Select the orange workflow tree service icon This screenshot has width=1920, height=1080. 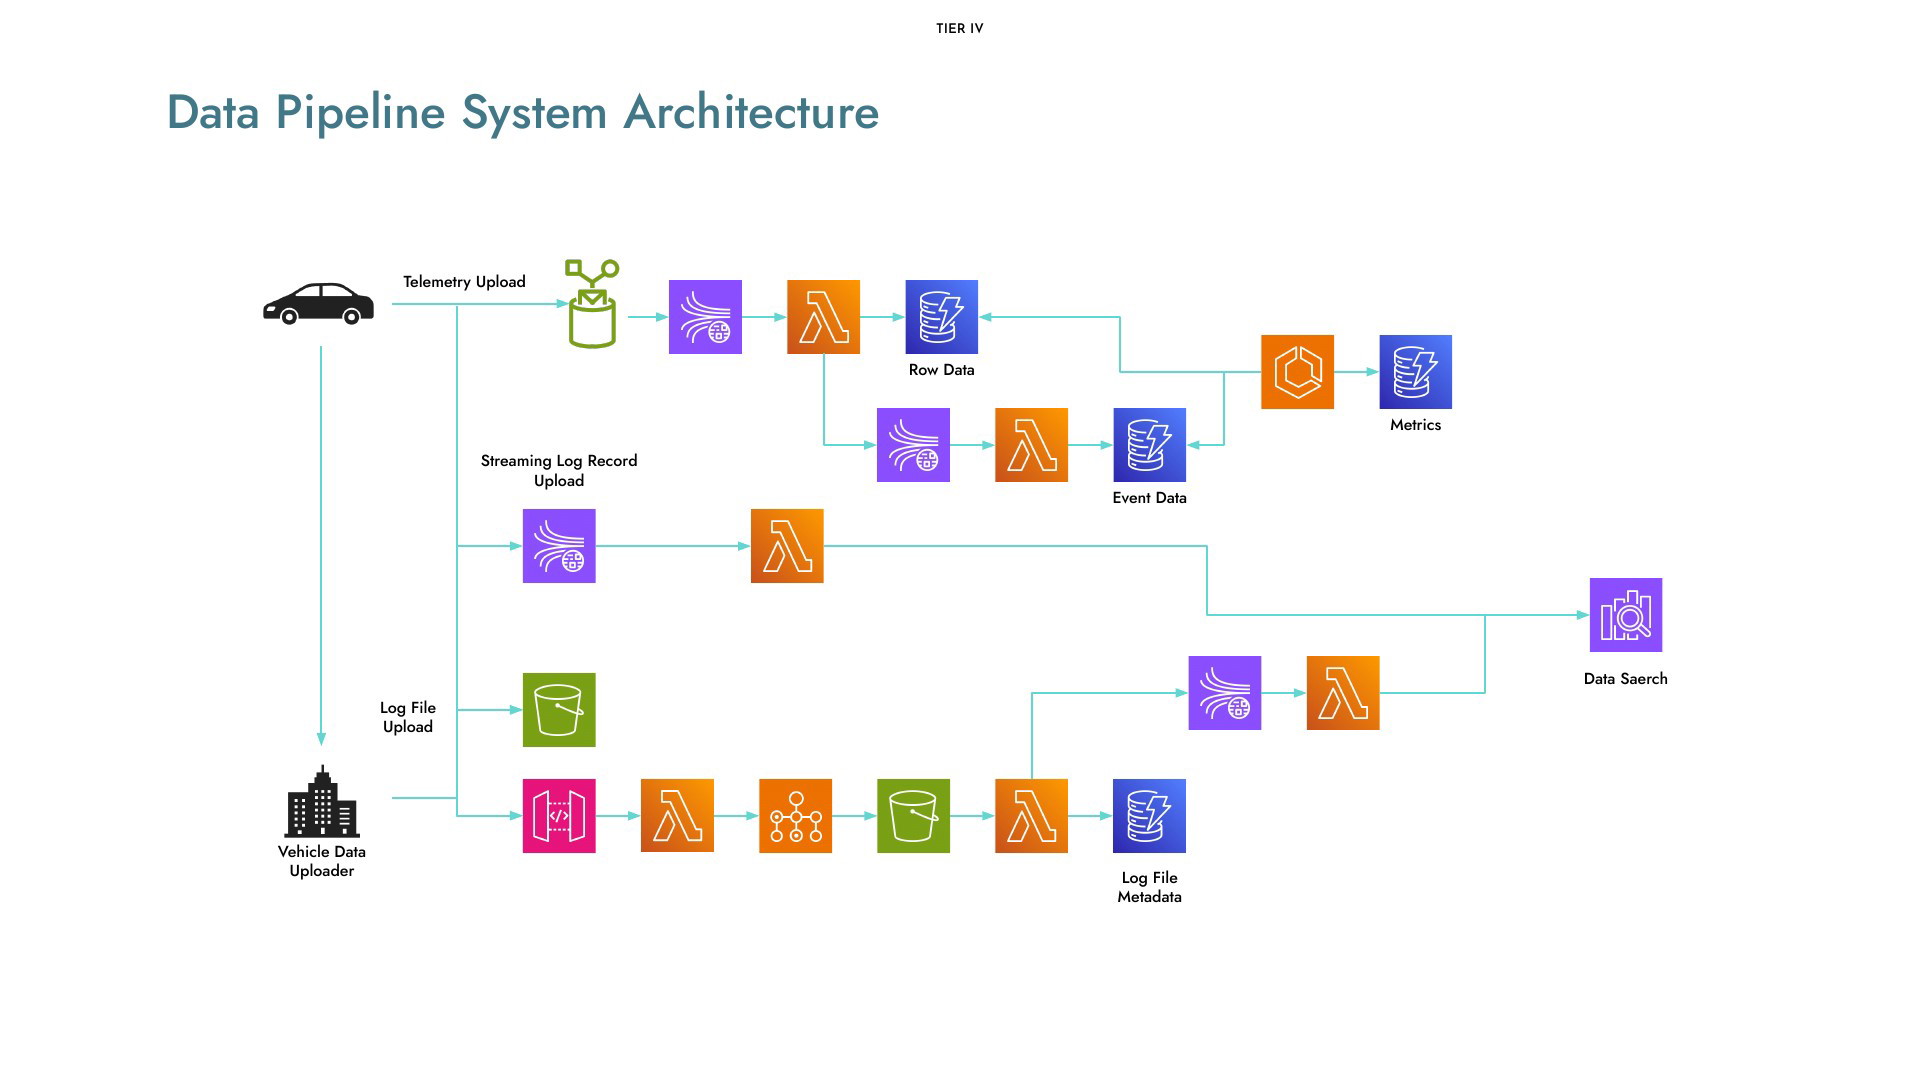coord(795,816)
